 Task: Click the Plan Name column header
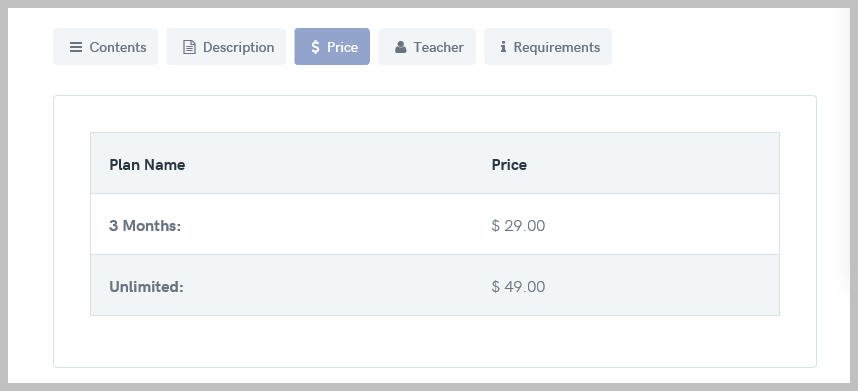(147, 165)
